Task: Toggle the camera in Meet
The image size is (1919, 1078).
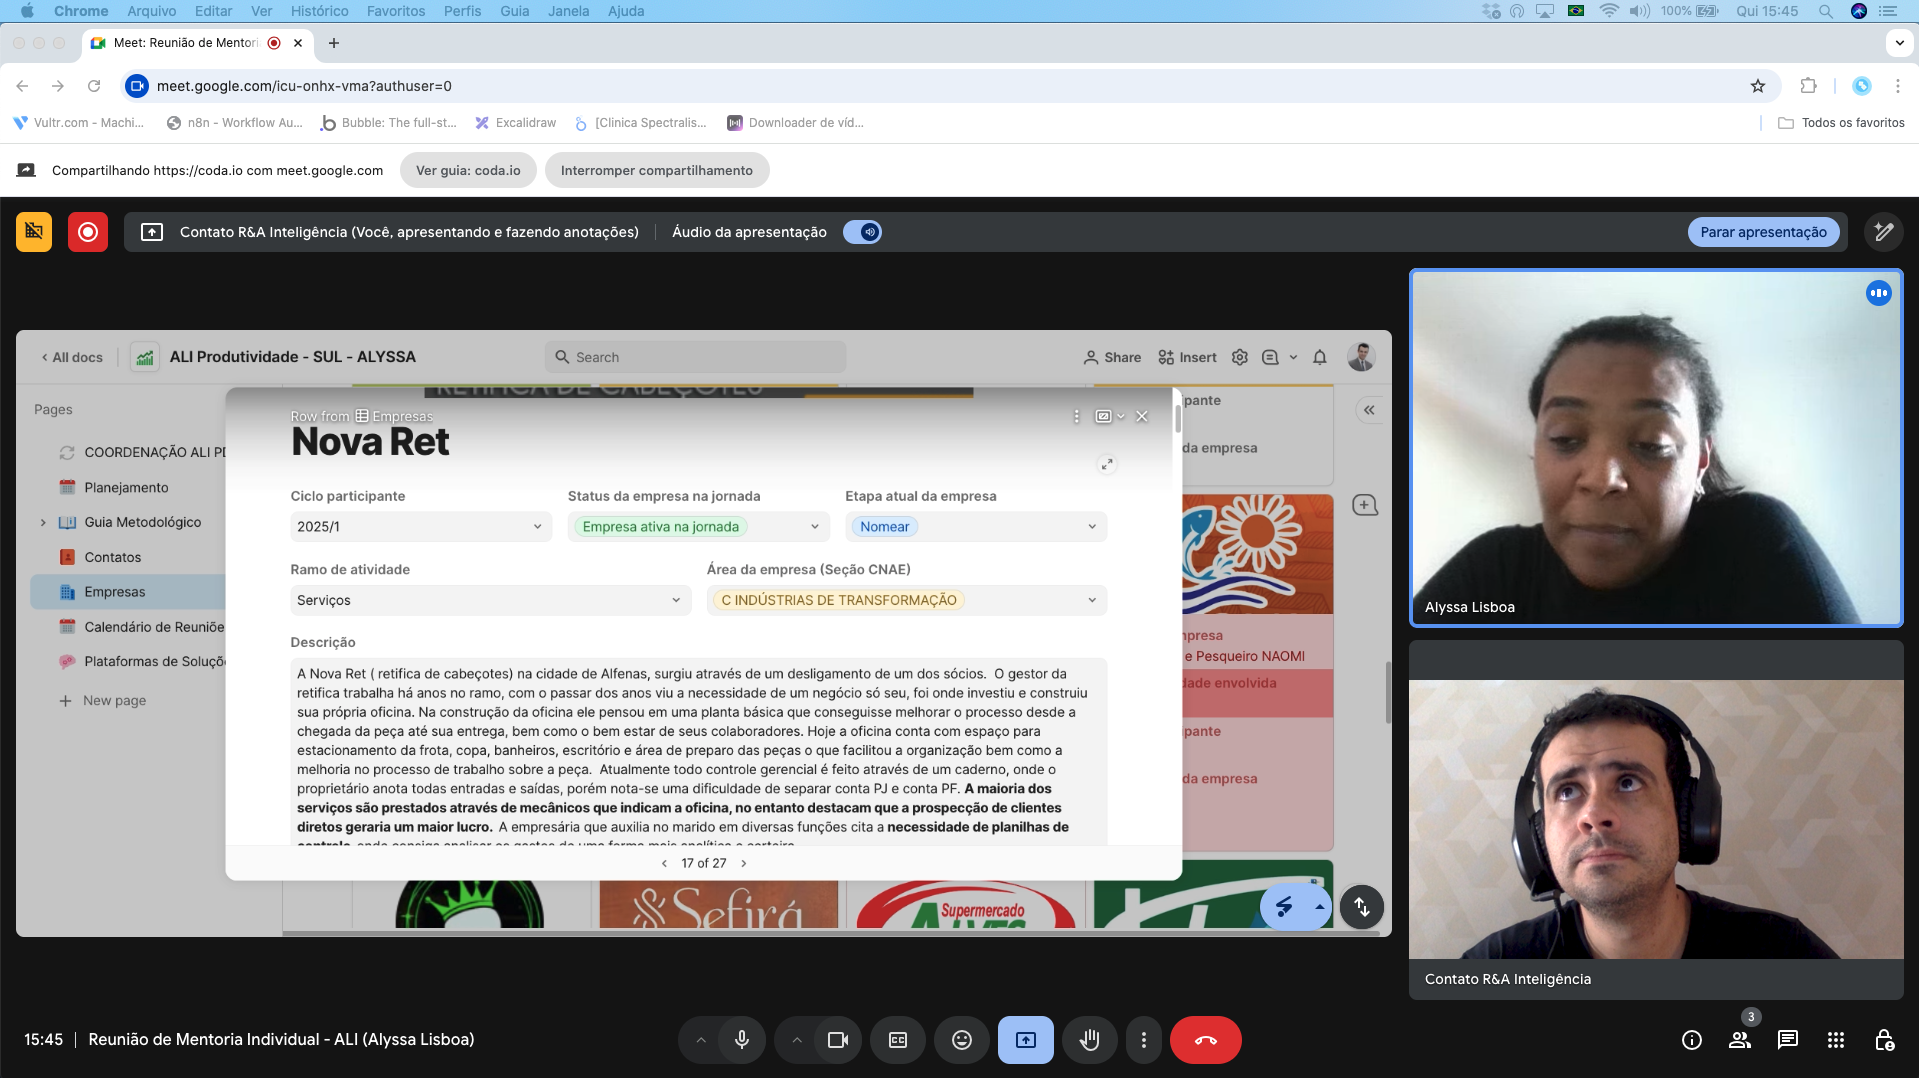Action: click(838, 1040)
